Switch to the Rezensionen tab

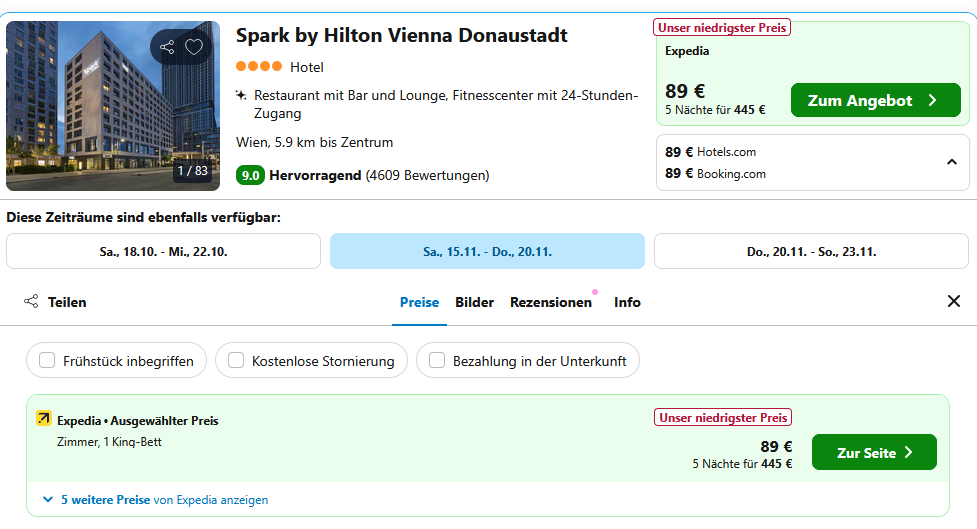pyautogui.click(x=550, y=302)
